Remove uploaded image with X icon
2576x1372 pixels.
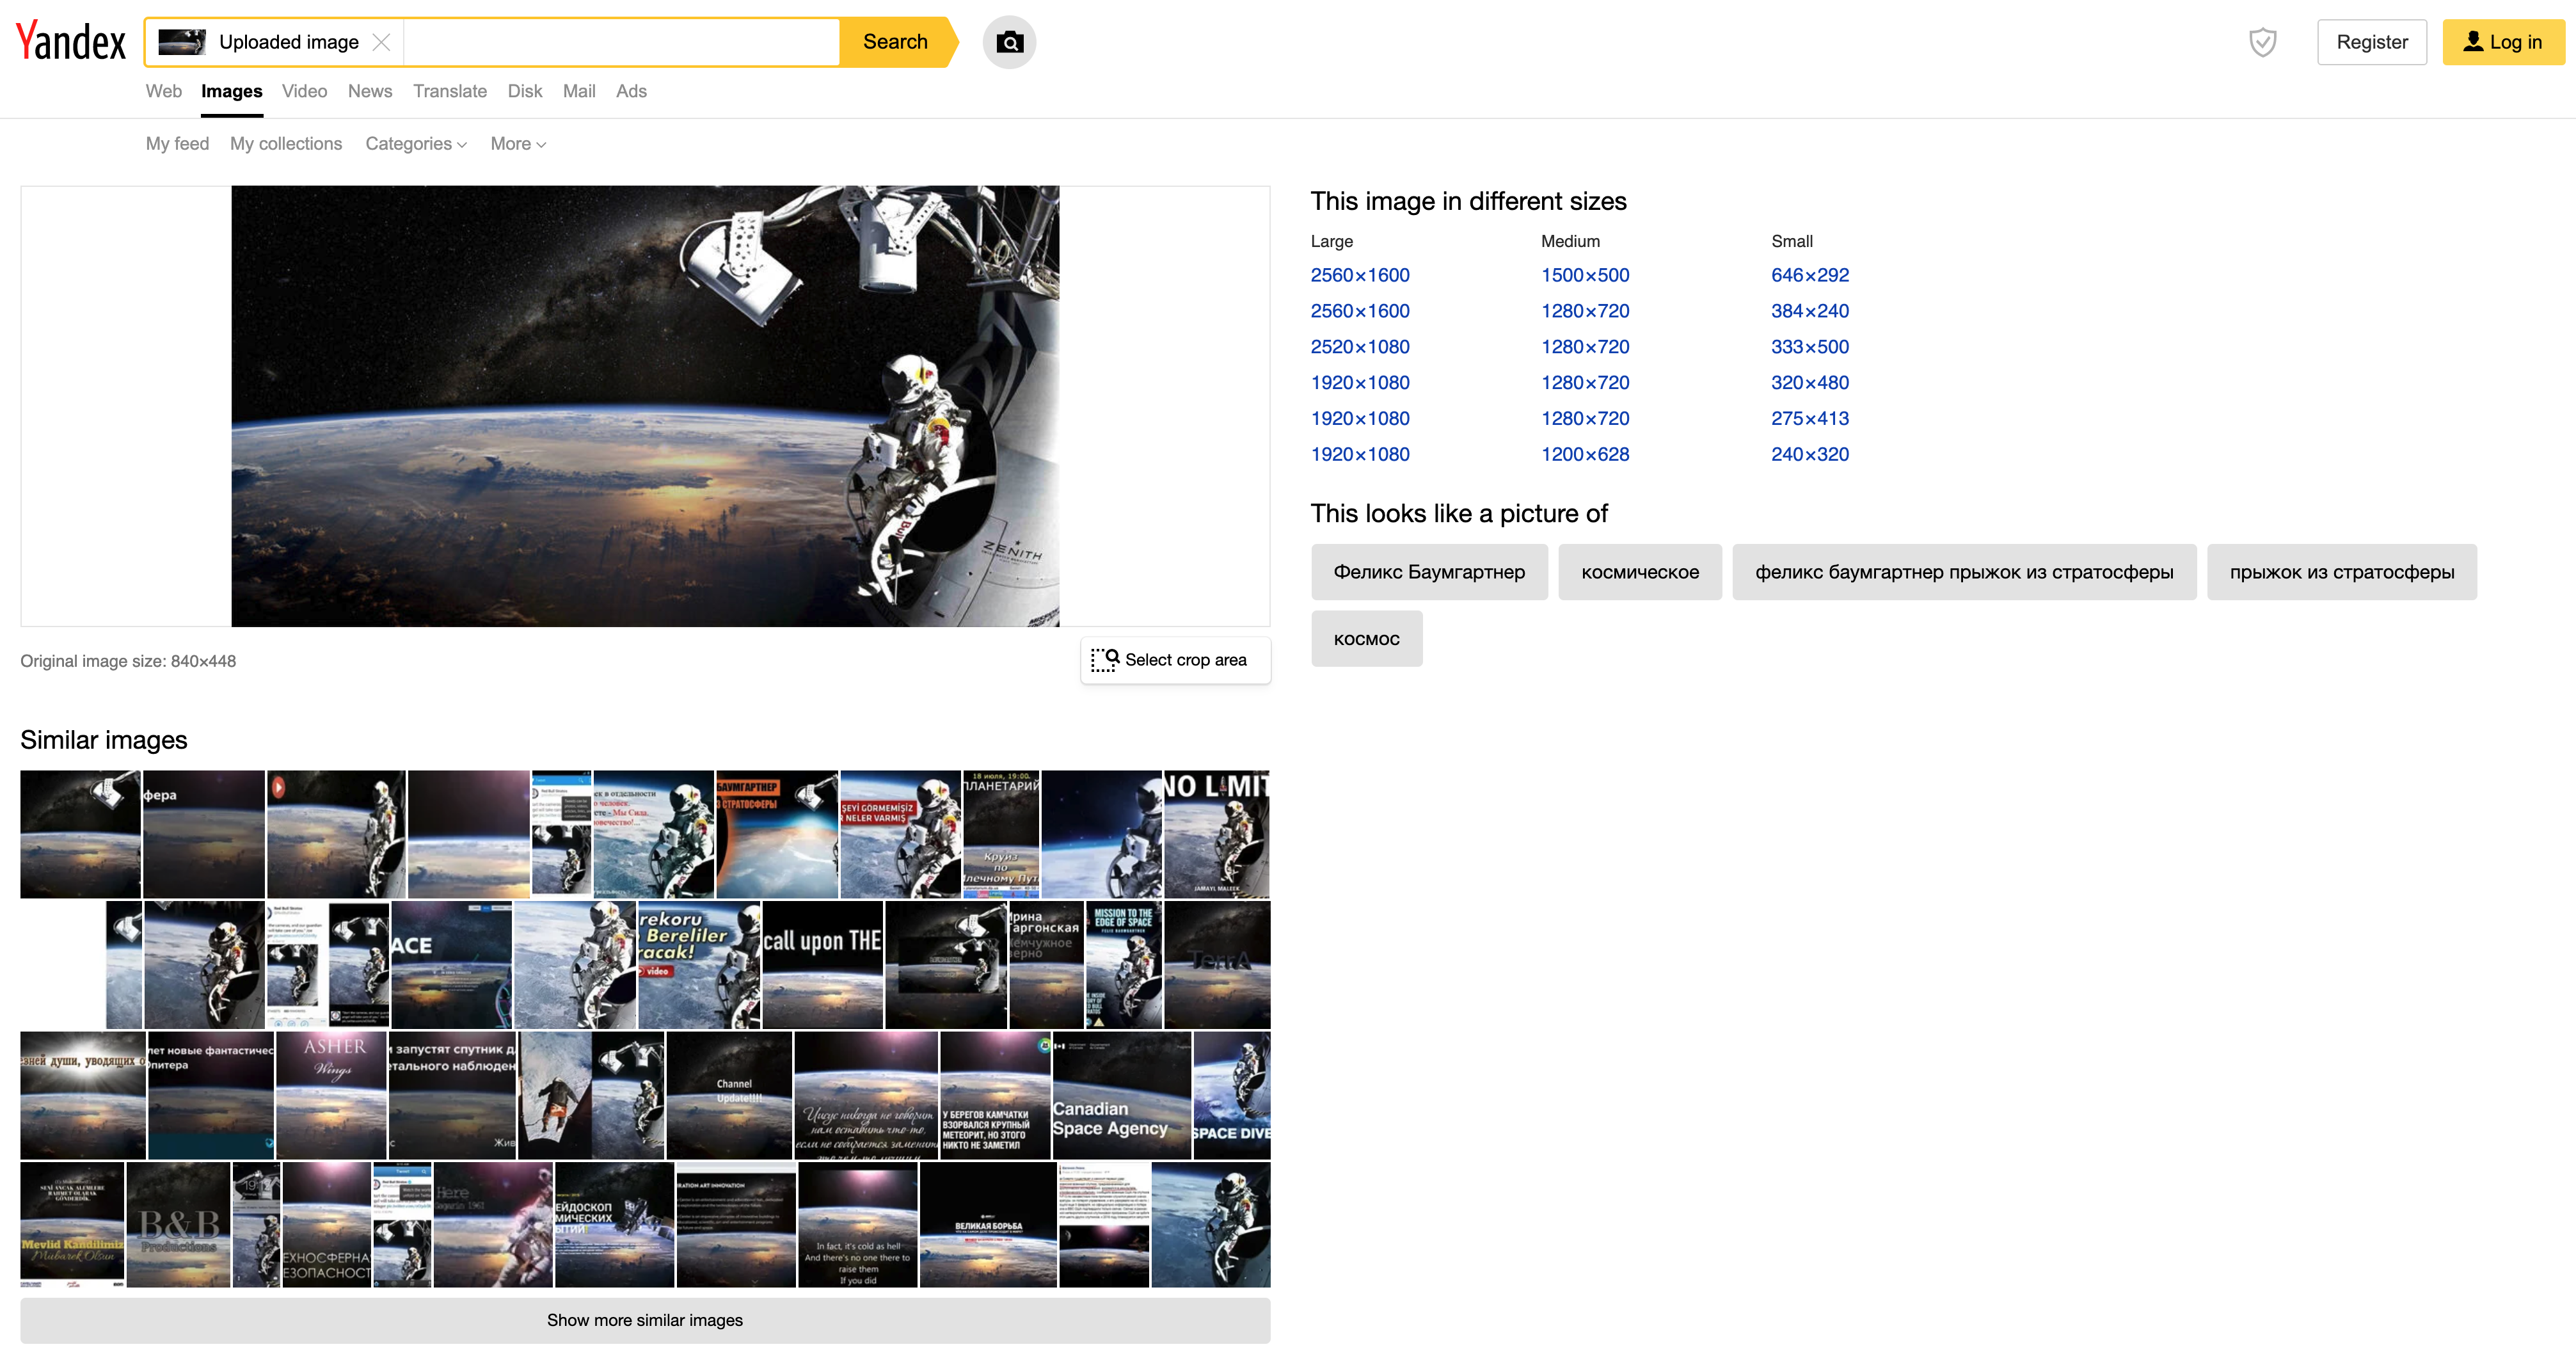click(x=381, y=42)
